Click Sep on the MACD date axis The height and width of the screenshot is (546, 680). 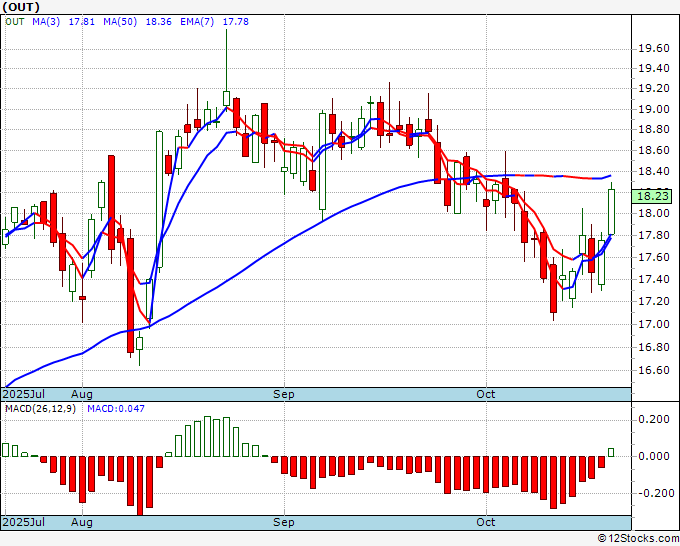pos(284,522)
